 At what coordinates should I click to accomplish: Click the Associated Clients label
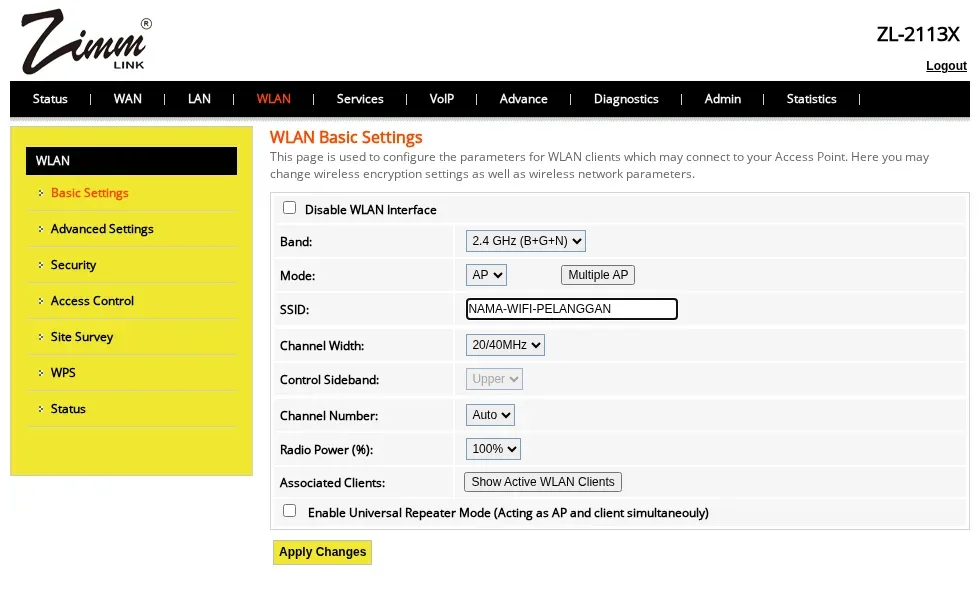[332, 483]
